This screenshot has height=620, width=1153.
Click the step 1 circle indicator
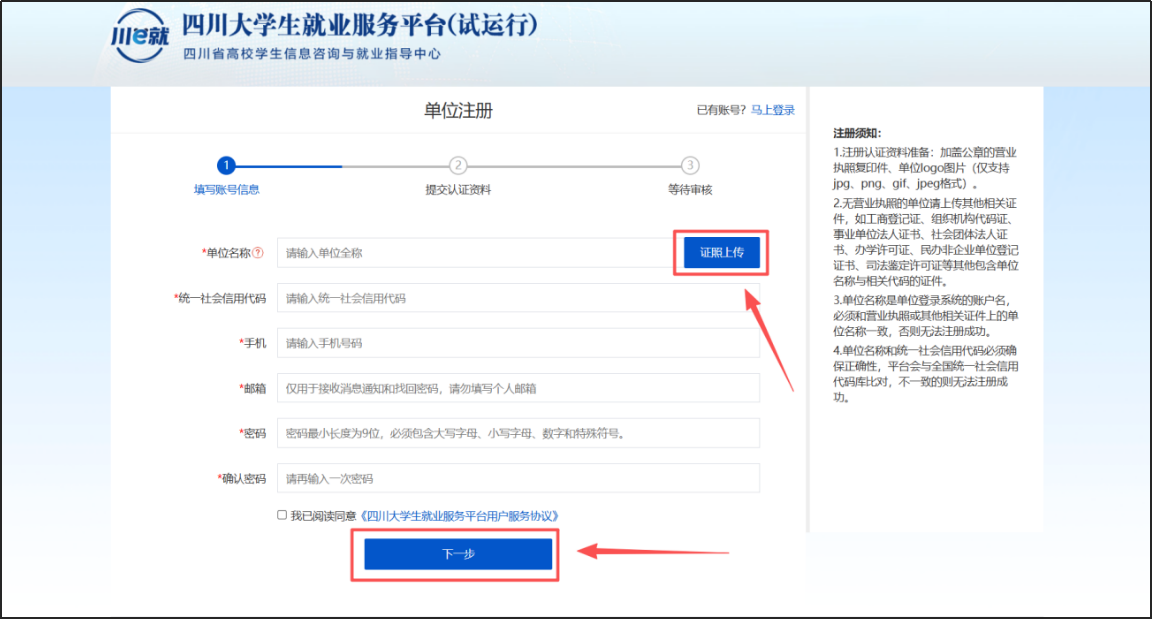(226, 165)
